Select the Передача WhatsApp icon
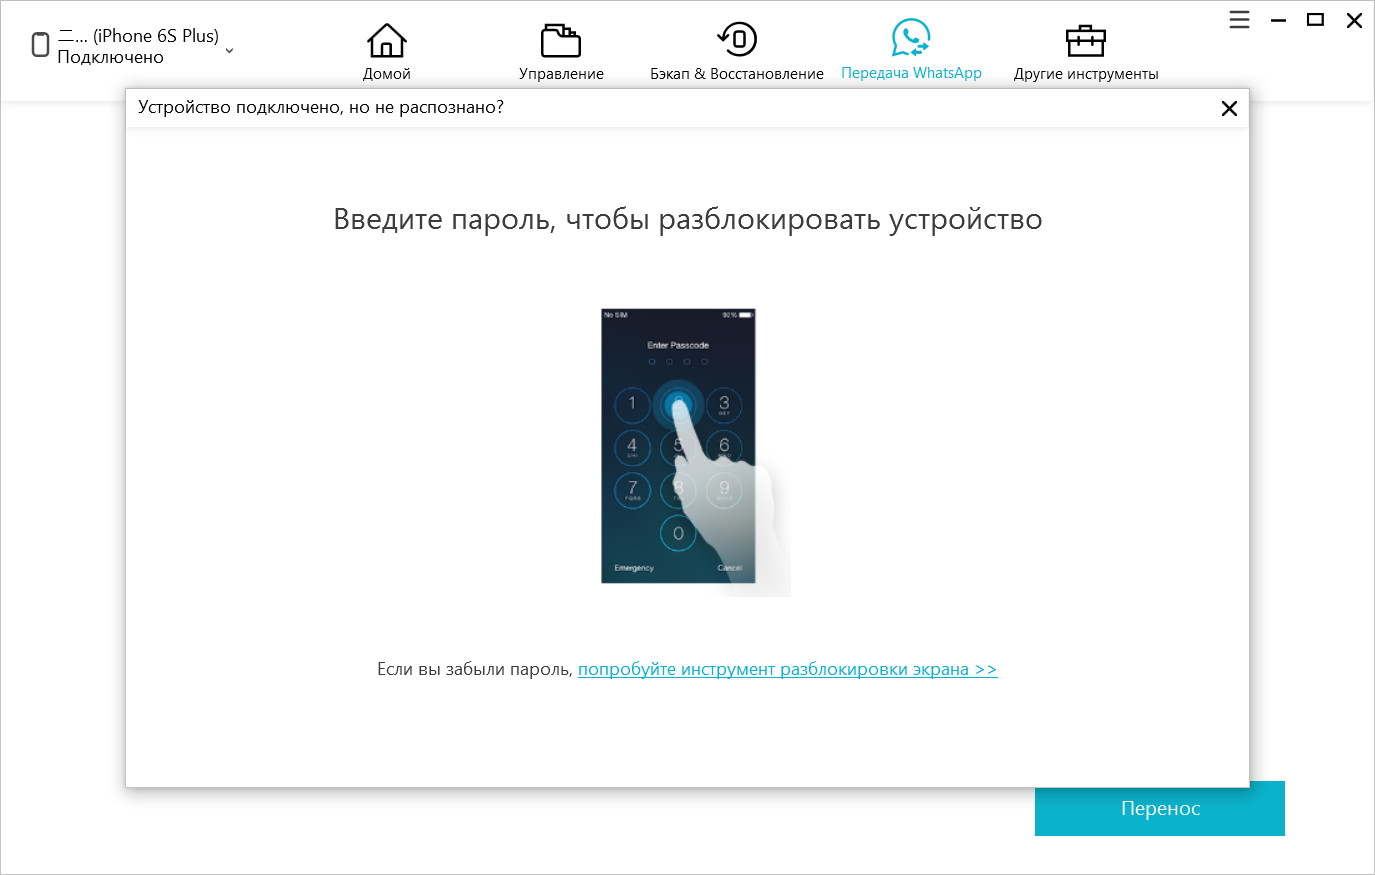This screenshot has width=1375, height=875. [911, 38]
